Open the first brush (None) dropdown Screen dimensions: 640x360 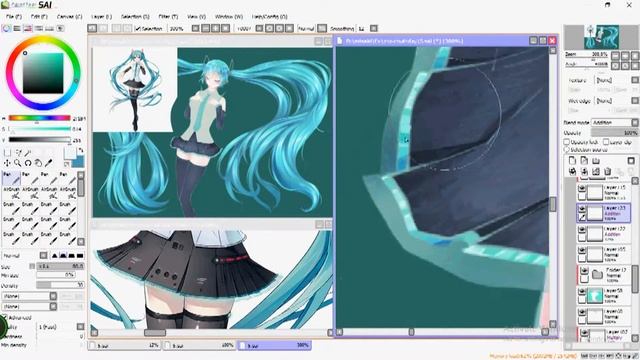29,296
